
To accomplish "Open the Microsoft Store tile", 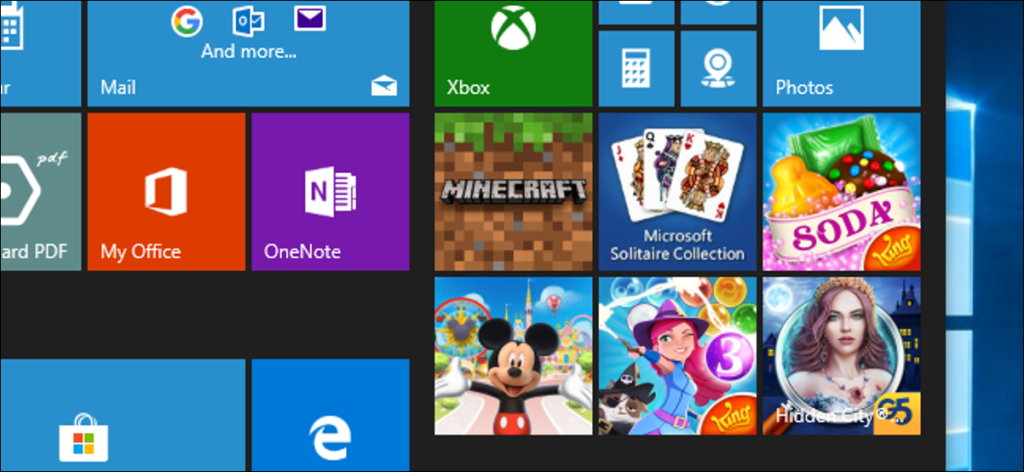I will point(84,418).
